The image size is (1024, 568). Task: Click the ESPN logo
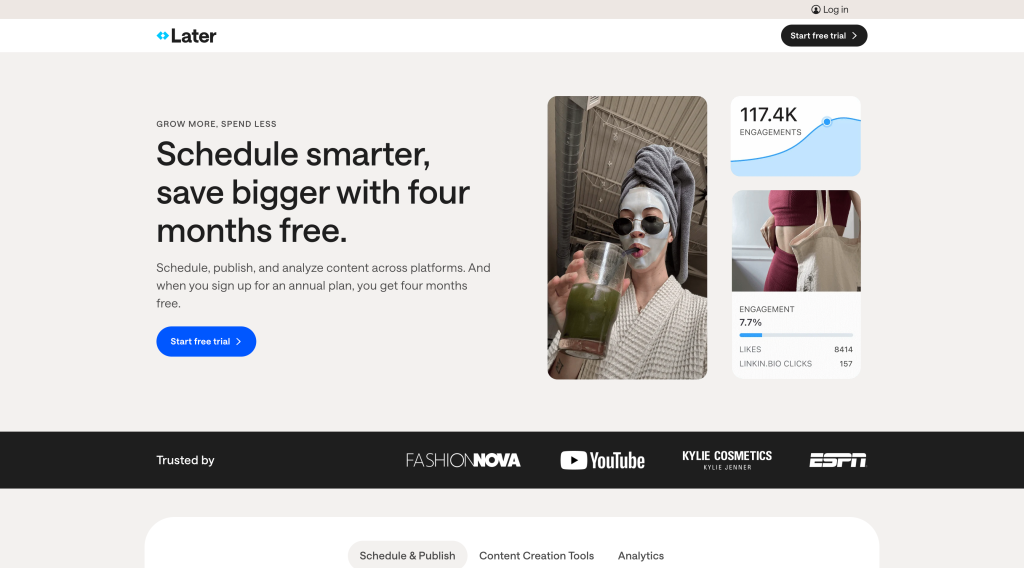(x=838, y=460)
